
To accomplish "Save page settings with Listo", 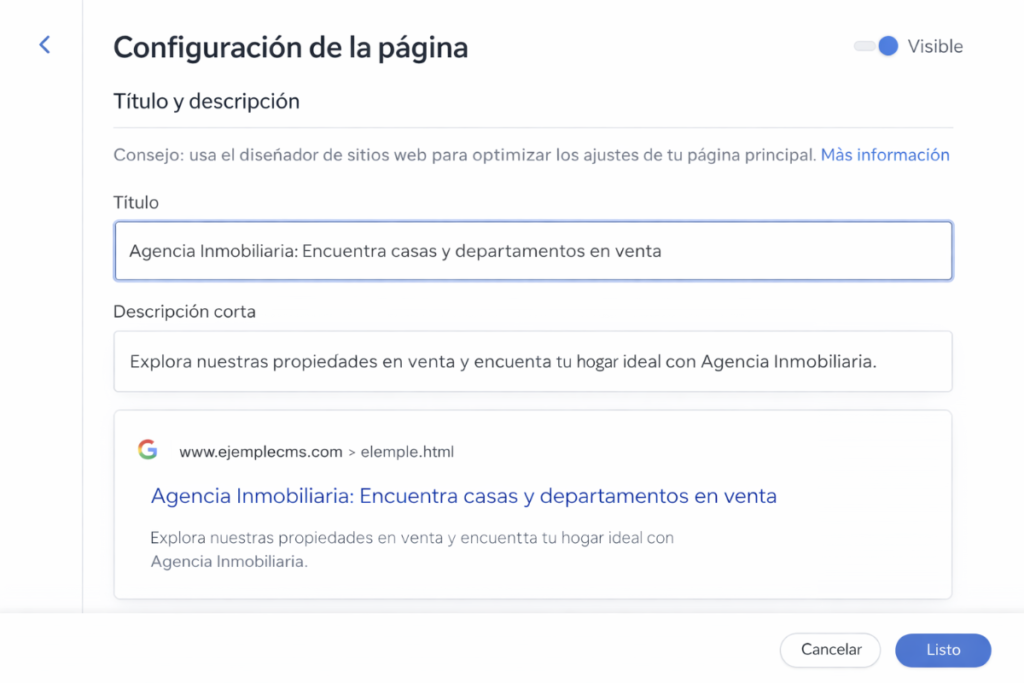I will tap(942, 650).
